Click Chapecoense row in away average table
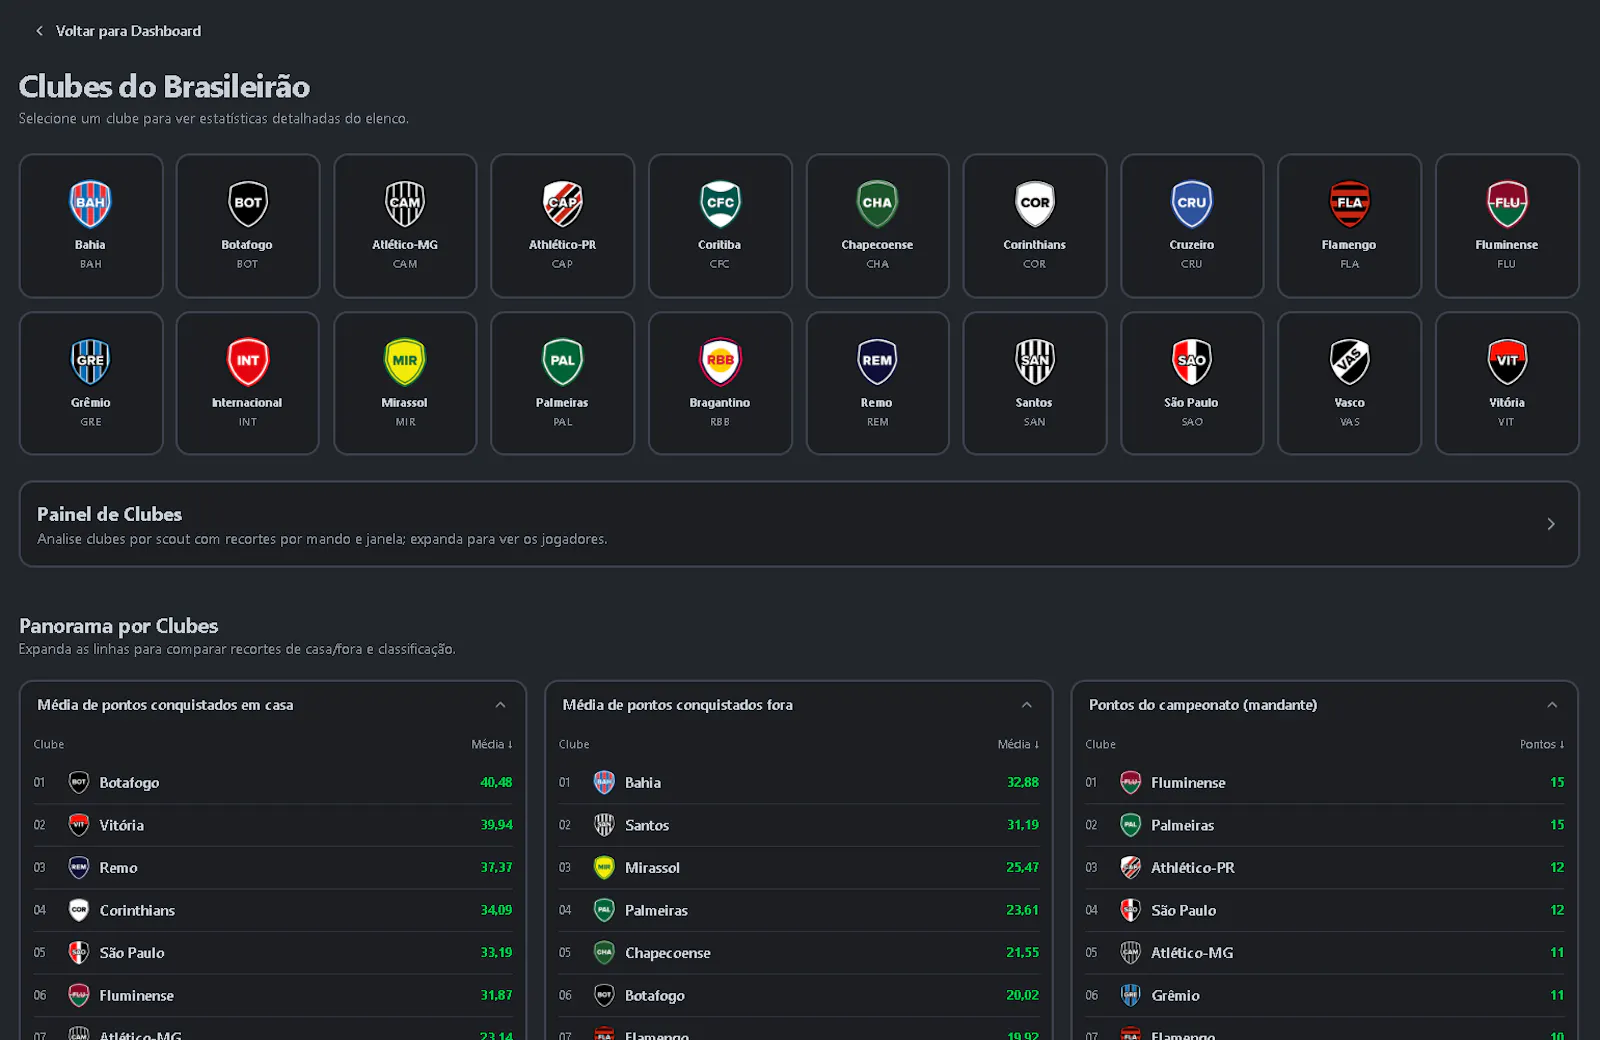Image resolution: width=1600 pixels, height=1040 pixels. pyautogui.click(x=799, y=953)
